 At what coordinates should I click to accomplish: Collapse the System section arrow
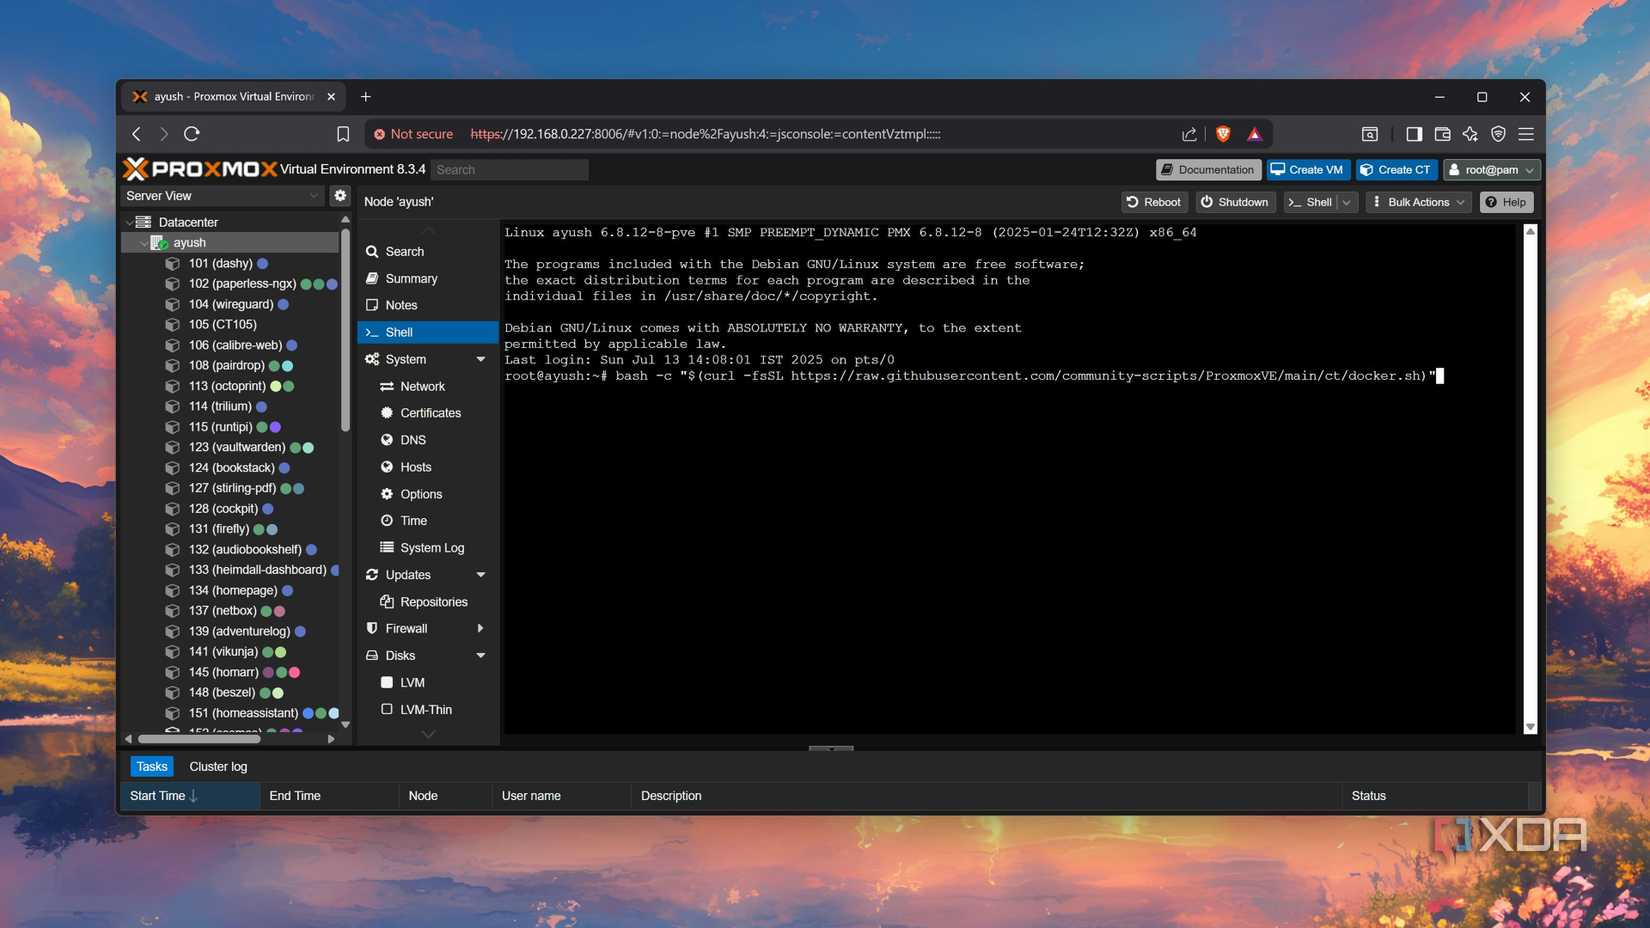click(480, 359)
